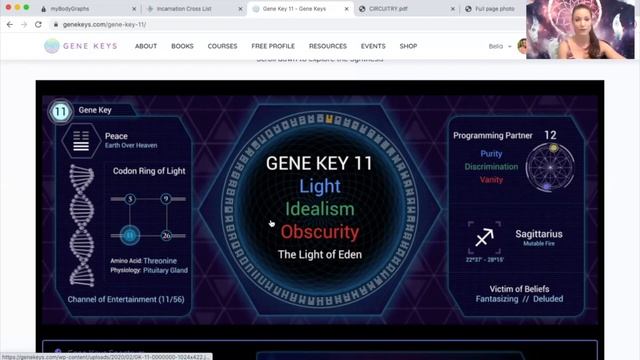The height and width of the screenshot is (360, 640).
Task: Select codon ring node 9
Action: coord(166,199)
